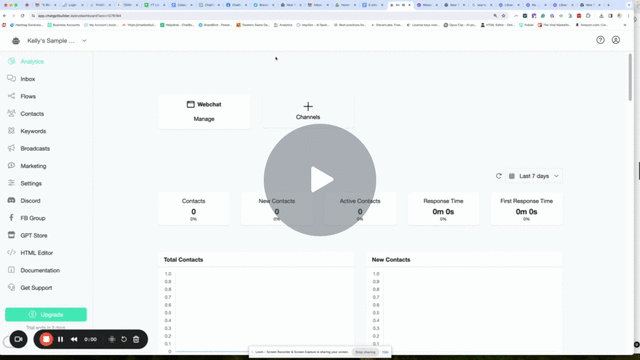The image size is (640, 360).
Task: Open the tab search dropdown at tab strip end
Action: pyautogui.click(x=629, y=5)
